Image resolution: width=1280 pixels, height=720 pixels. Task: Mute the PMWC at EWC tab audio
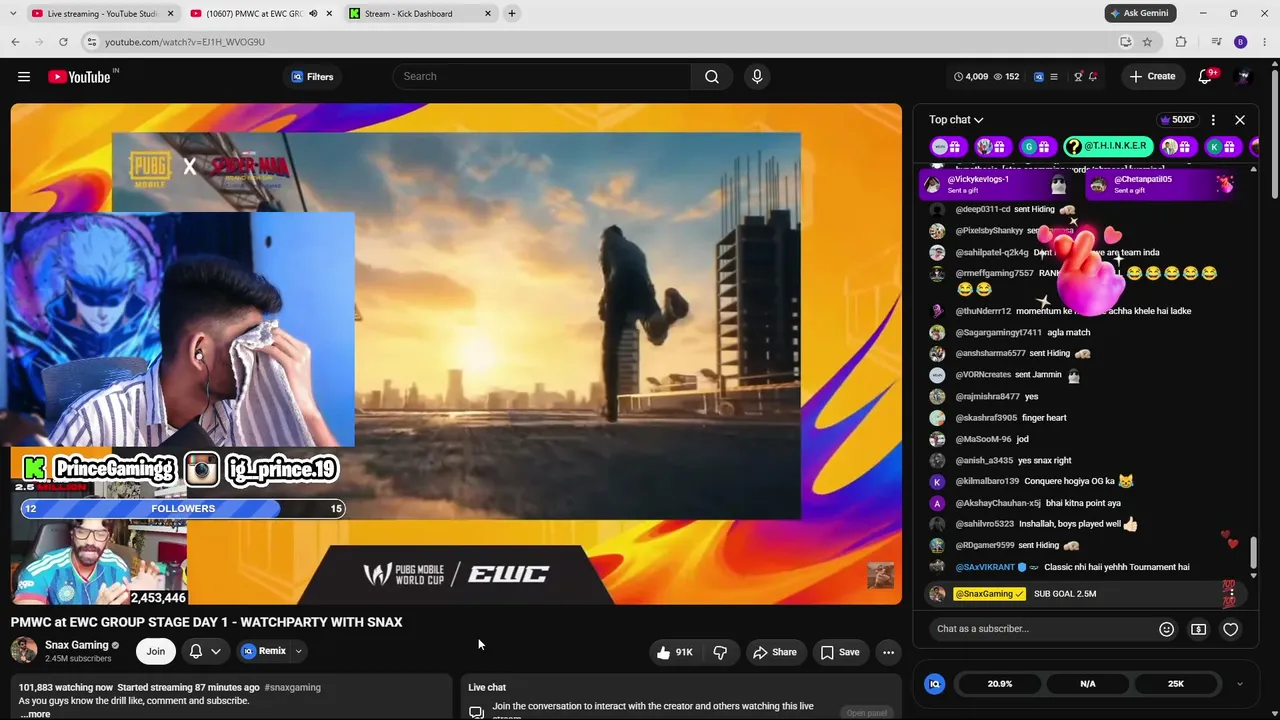[313, 14]
